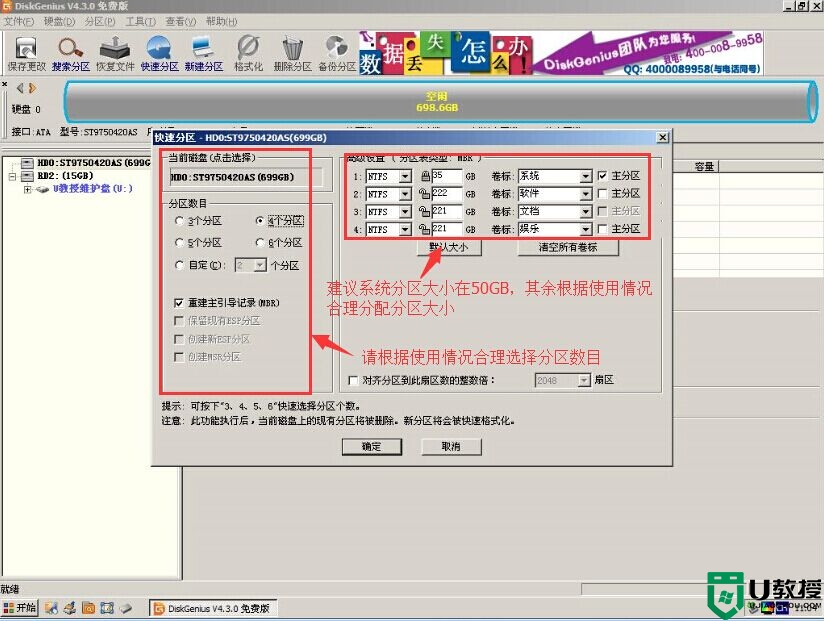Open the 恢复文件 (Recover Files) tool

[115, 50]
